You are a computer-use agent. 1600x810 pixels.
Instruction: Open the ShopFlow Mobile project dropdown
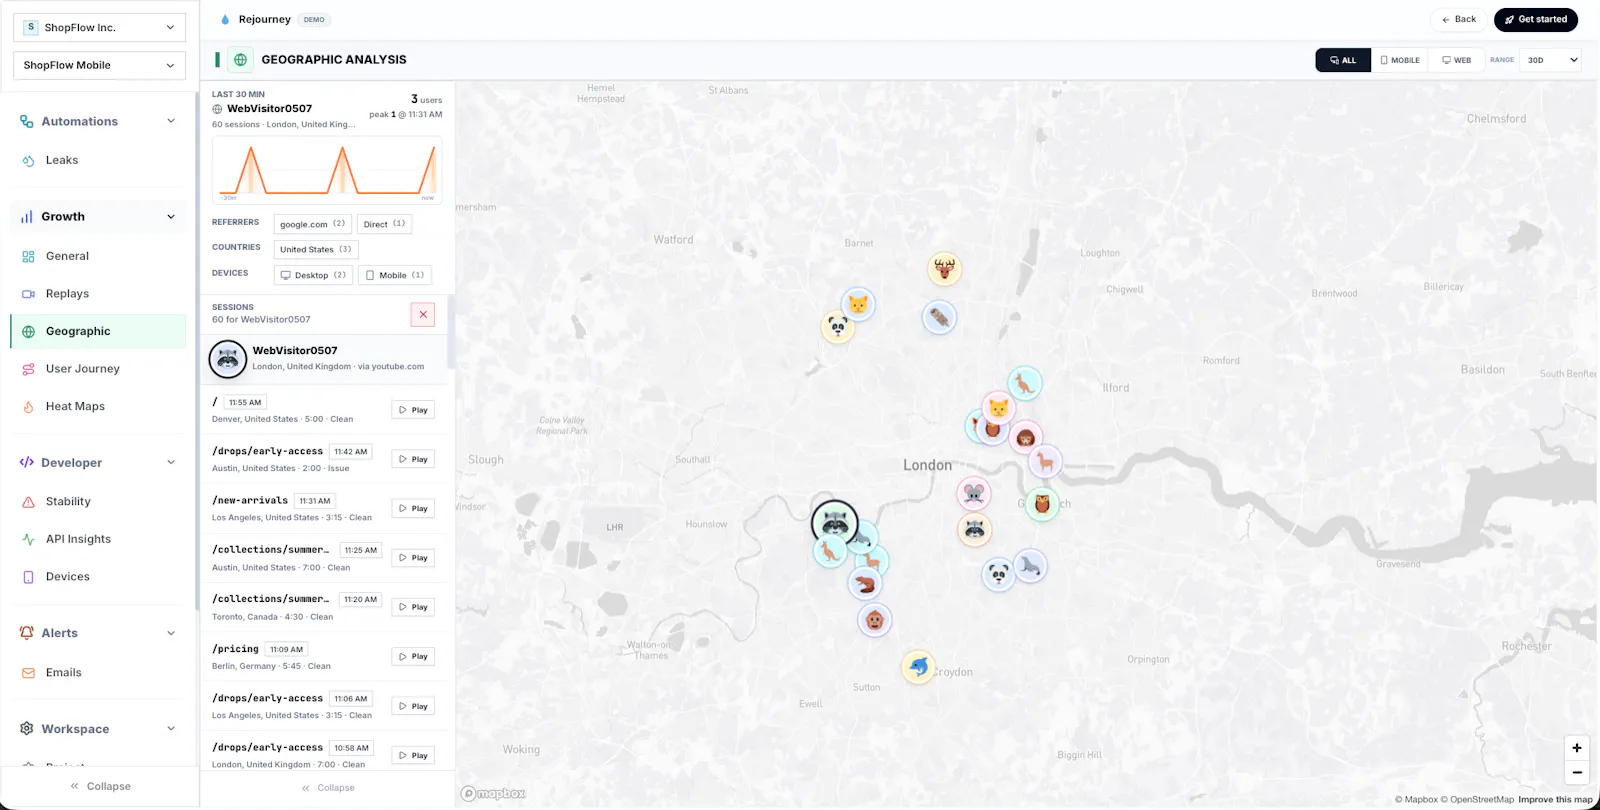click(x=99, y=65)
